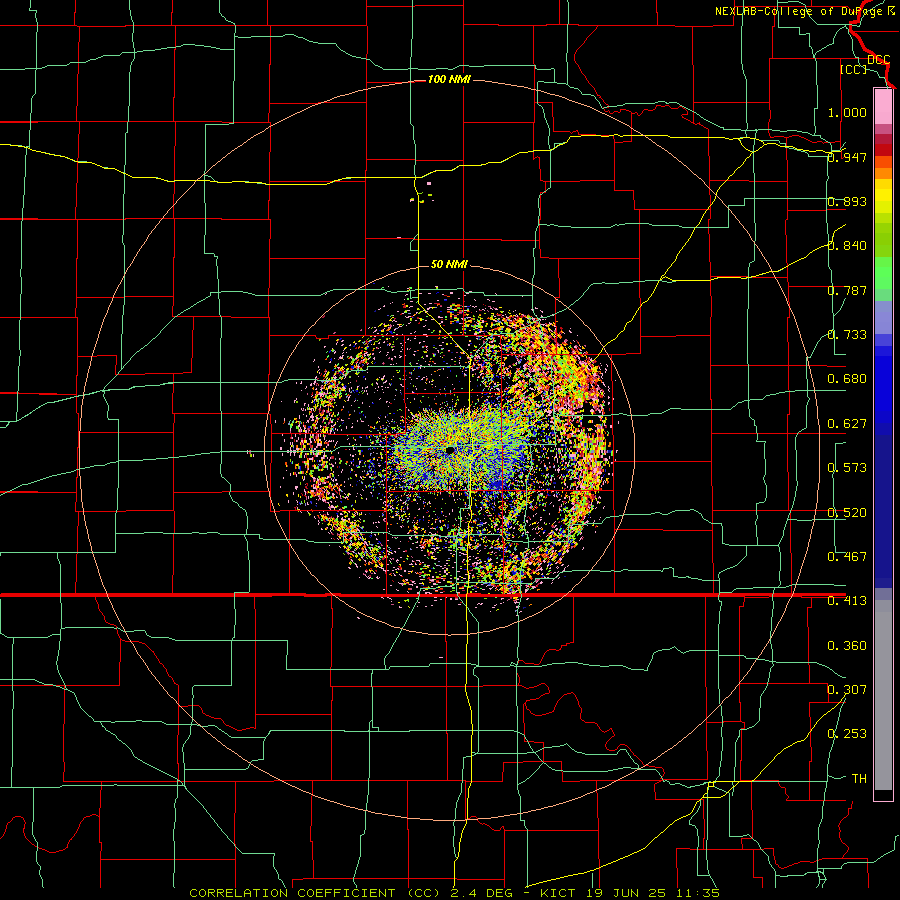900x900 pixels.
Task: Select the 0.413 legend value
Action: [847, 601]
